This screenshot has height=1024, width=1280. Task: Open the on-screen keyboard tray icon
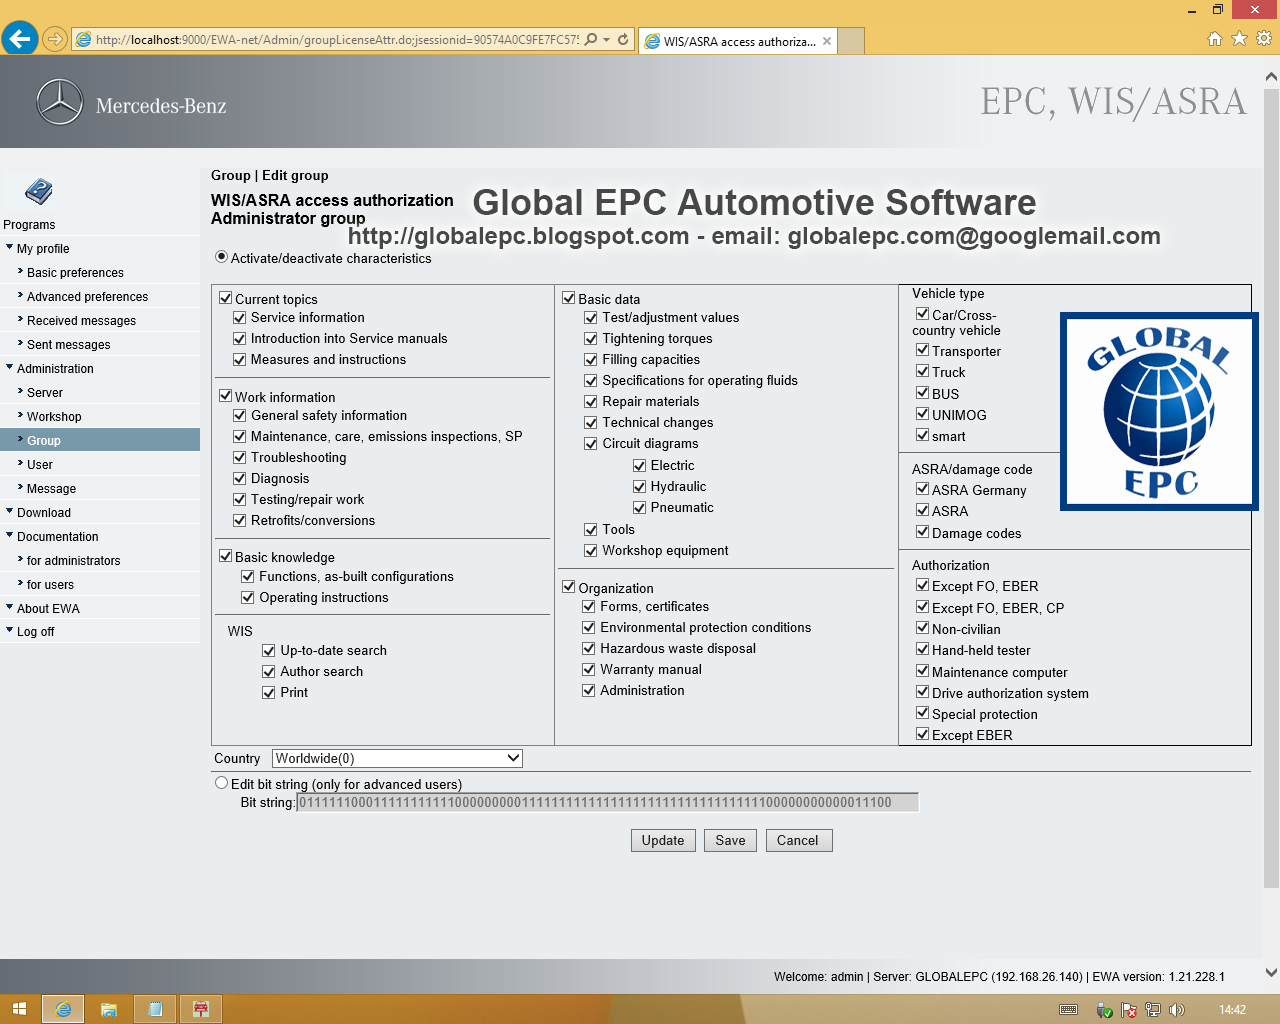tap(1068, 1010)
